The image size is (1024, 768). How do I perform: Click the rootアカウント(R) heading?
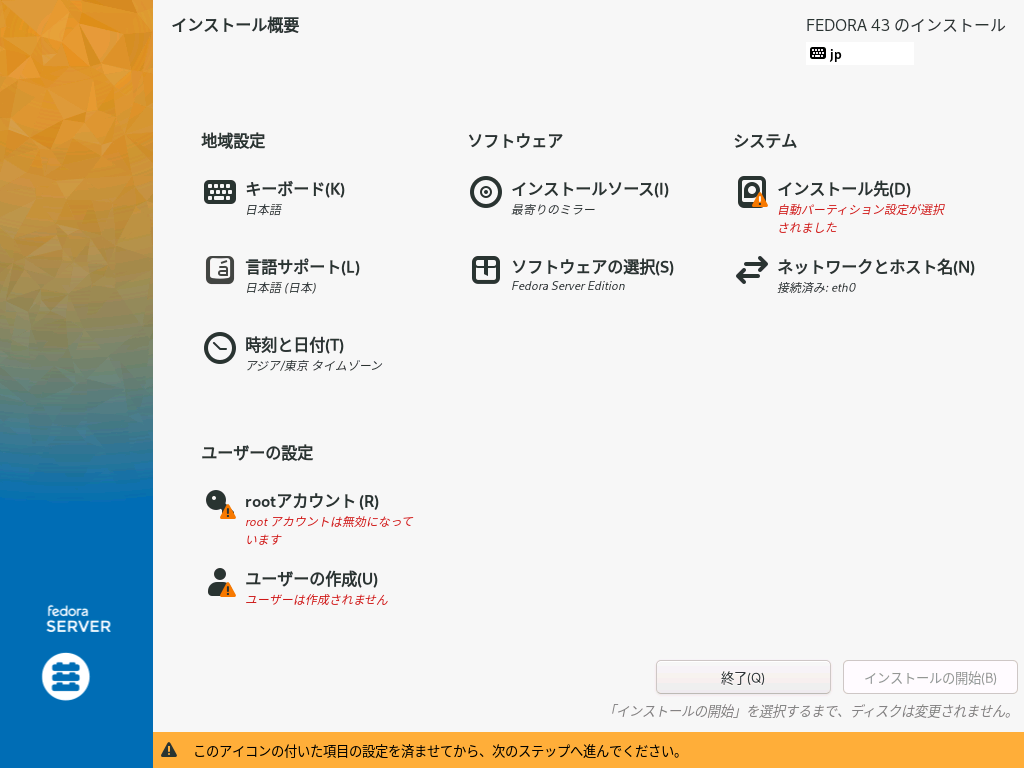(x=312, y=501)
